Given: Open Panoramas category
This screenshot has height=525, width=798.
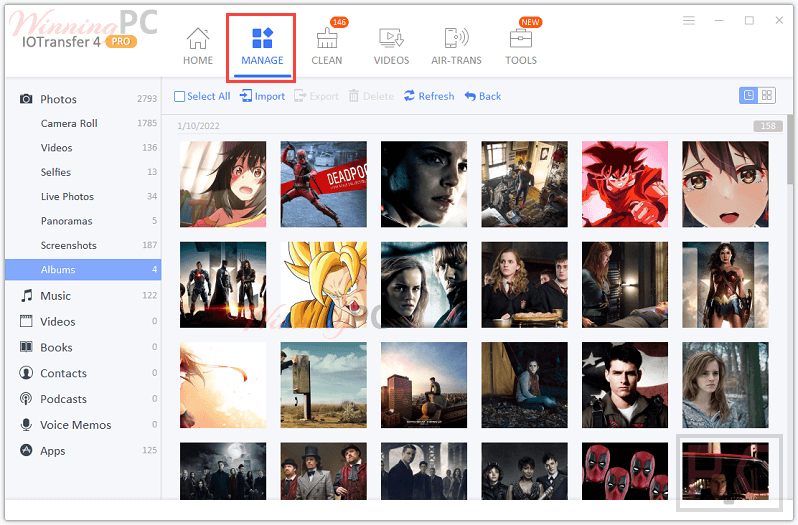Looking at the screenshot, I should tap(83, 221).
